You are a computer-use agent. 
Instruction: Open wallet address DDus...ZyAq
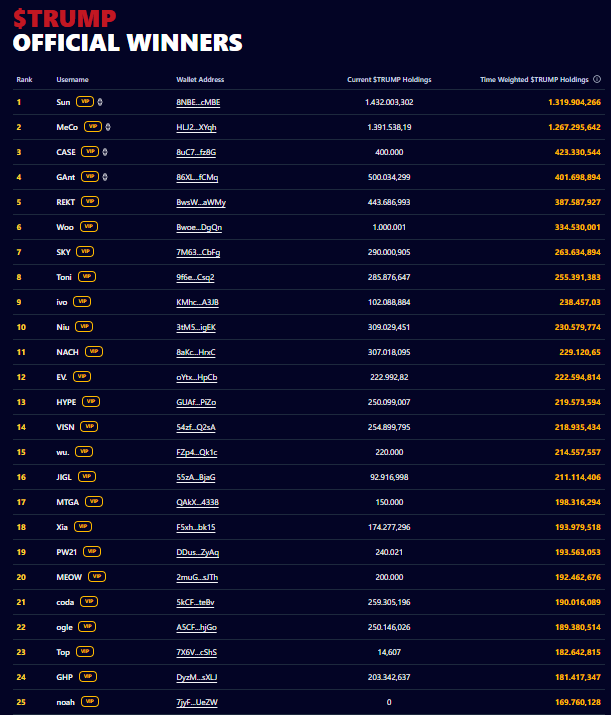(197, 552)
